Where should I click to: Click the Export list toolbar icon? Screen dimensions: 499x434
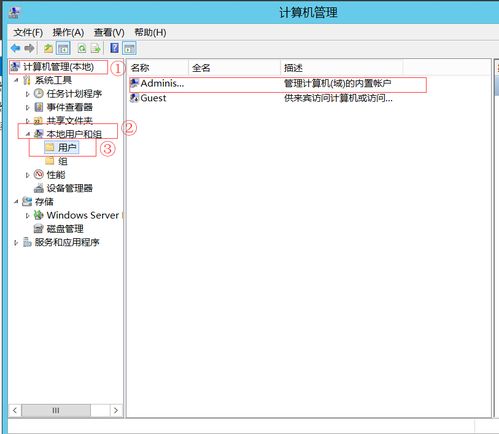tap(96, 49)
